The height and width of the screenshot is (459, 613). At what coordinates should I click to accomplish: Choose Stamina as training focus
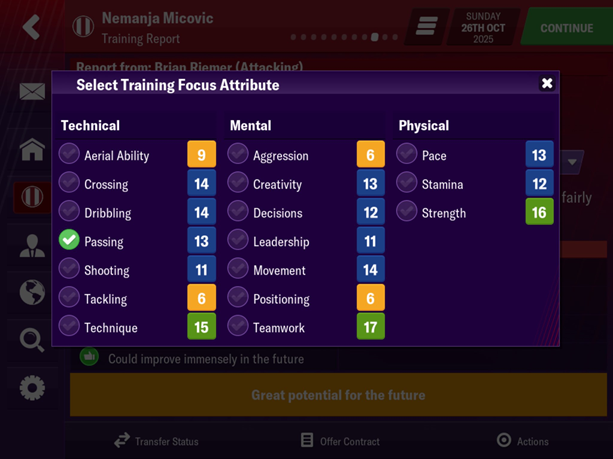coord(407,183)
